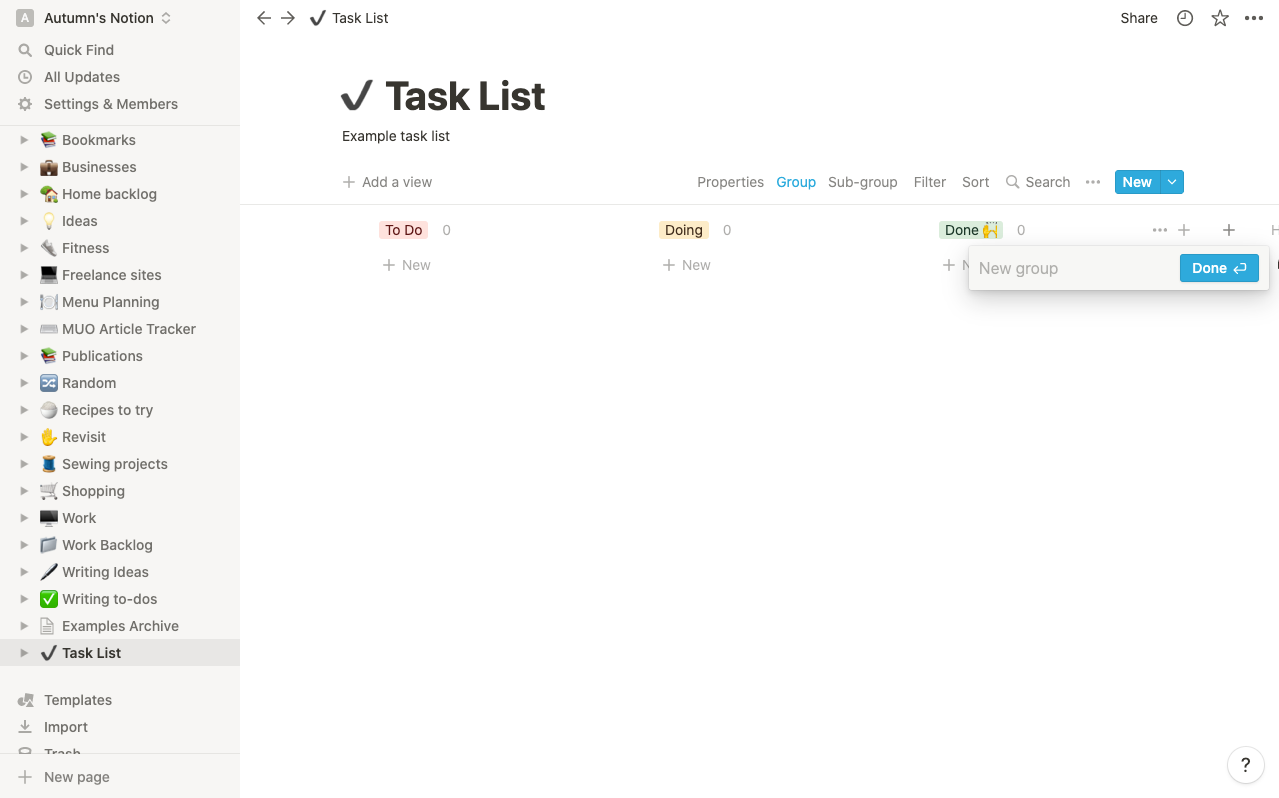Click the Businesses briefcase icon

click(x=48, y=167)
